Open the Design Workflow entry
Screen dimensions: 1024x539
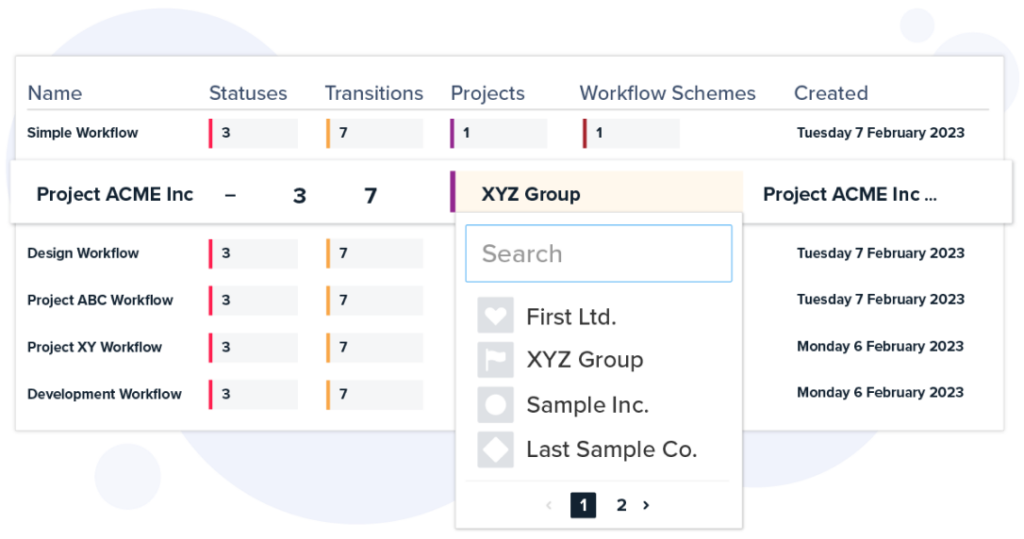(83, 253)
